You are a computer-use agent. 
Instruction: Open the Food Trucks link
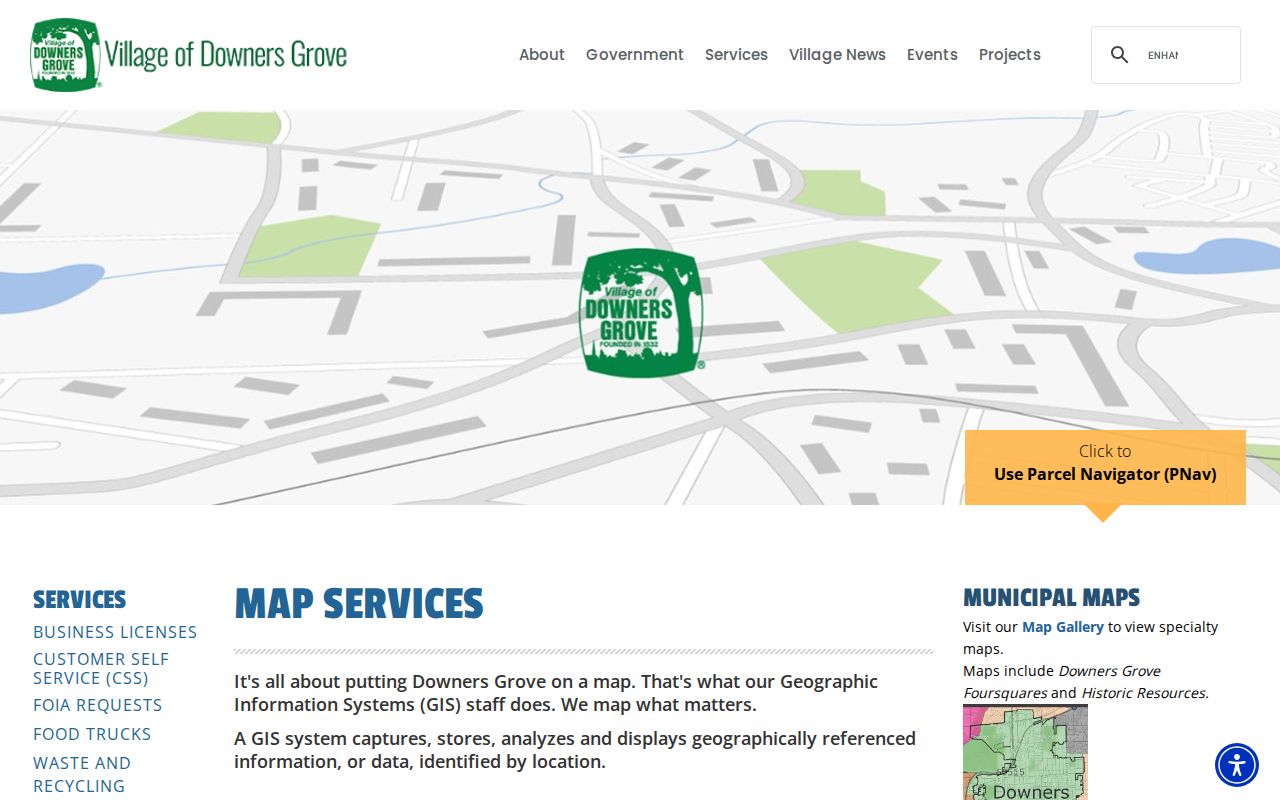point(92,734)
